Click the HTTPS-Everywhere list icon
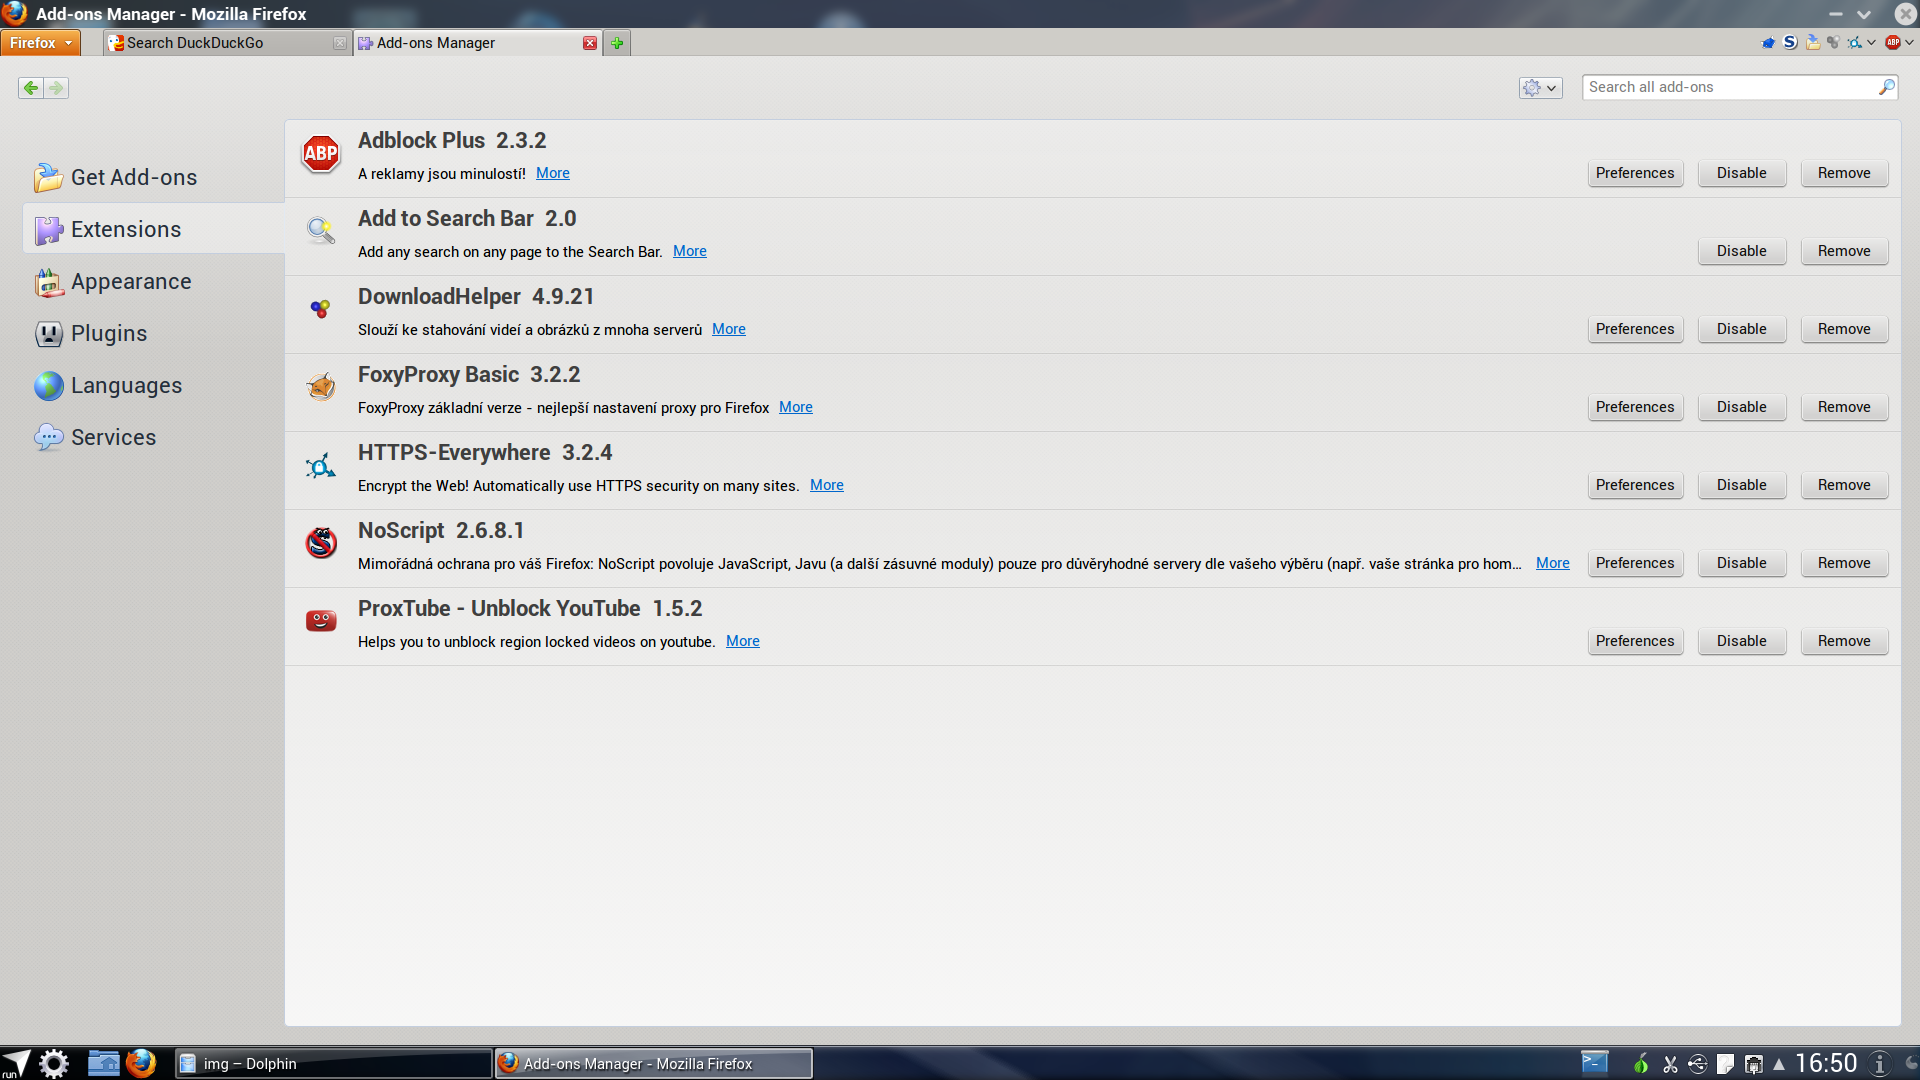This screenshot has height=1080, width=1920. click(321, 465)
